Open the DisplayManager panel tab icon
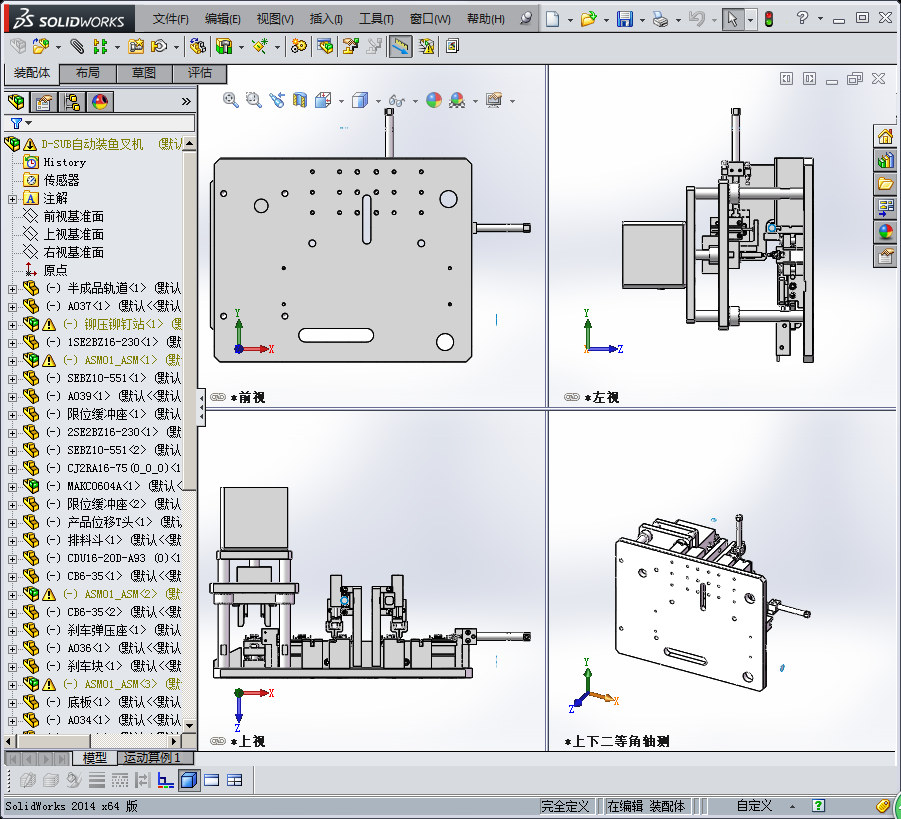The width and height of the screenshot is (901, 819). pos(100,102)
